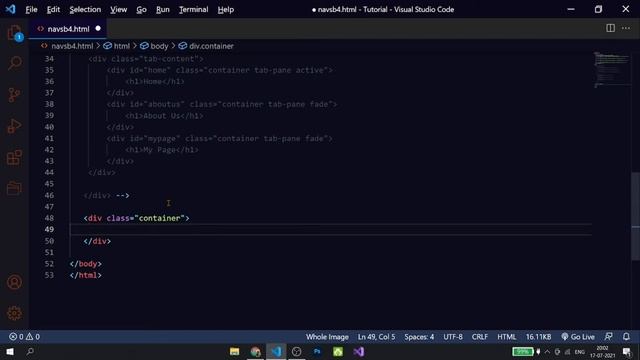Image resolution: width=640 pixels, height=360 pixels.
Task: Open errors and warnings indicator in status bar
Action: pos(24,337)
